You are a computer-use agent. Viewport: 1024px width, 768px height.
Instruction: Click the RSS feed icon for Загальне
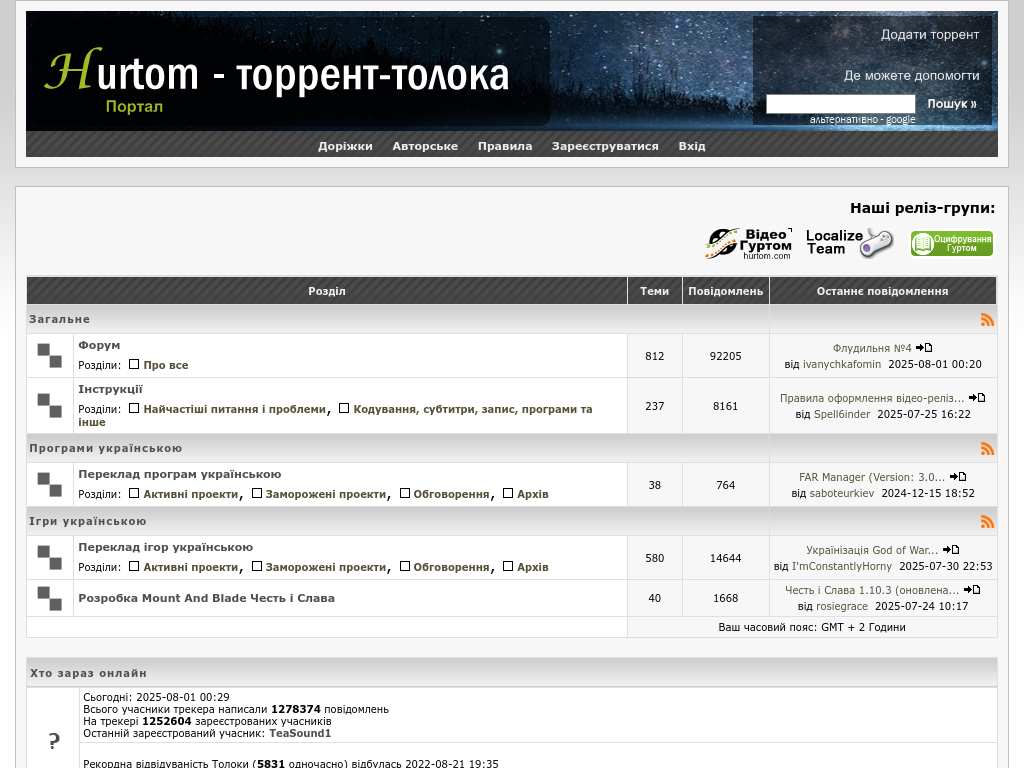987,320
